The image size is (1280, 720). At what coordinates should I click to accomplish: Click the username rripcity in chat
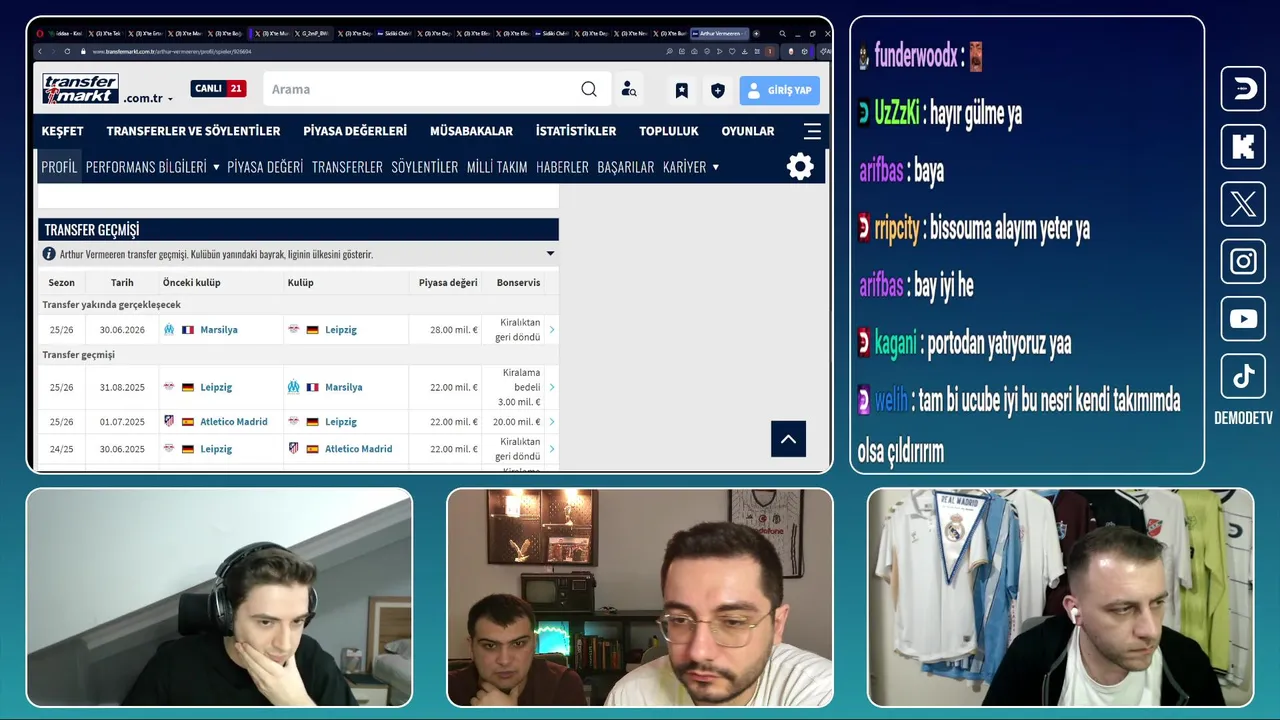click(x=897, y=229)
